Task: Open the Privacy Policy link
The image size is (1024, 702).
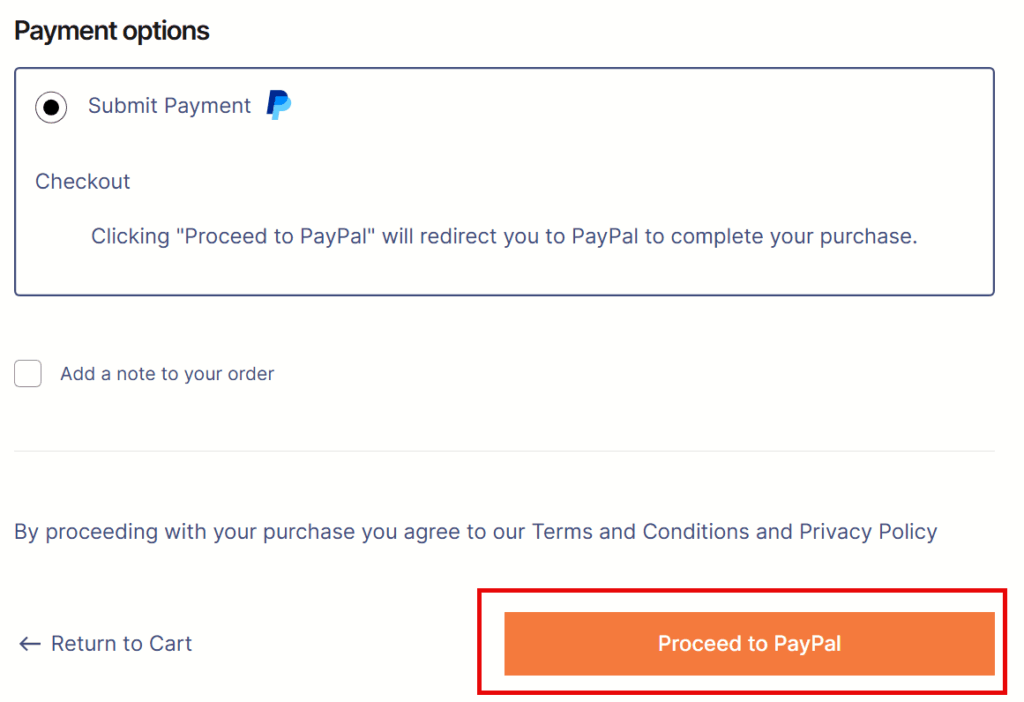Action: click(x=868, y=532)
